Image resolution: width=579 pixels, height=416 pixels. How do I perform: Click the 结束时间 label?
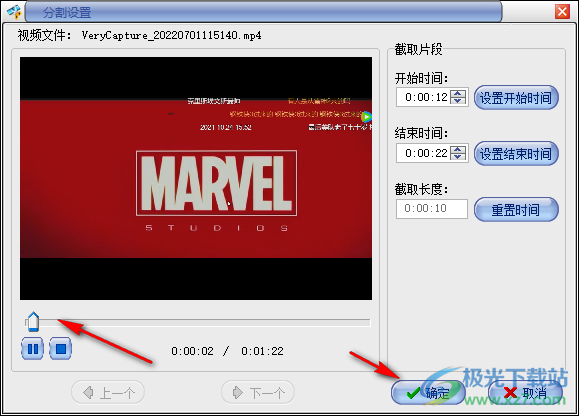(x=421, y=133)
